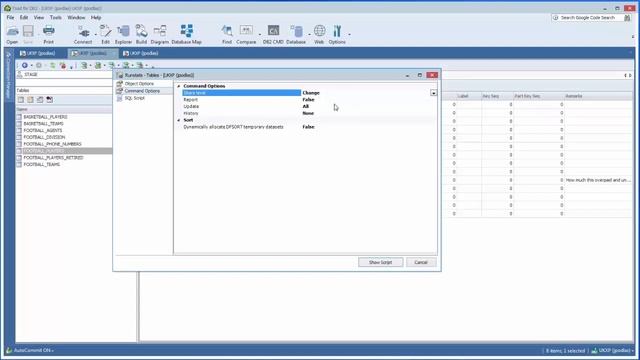Click the Name column header in Tables list
640x360 pixels.
(x=64, y=109)
